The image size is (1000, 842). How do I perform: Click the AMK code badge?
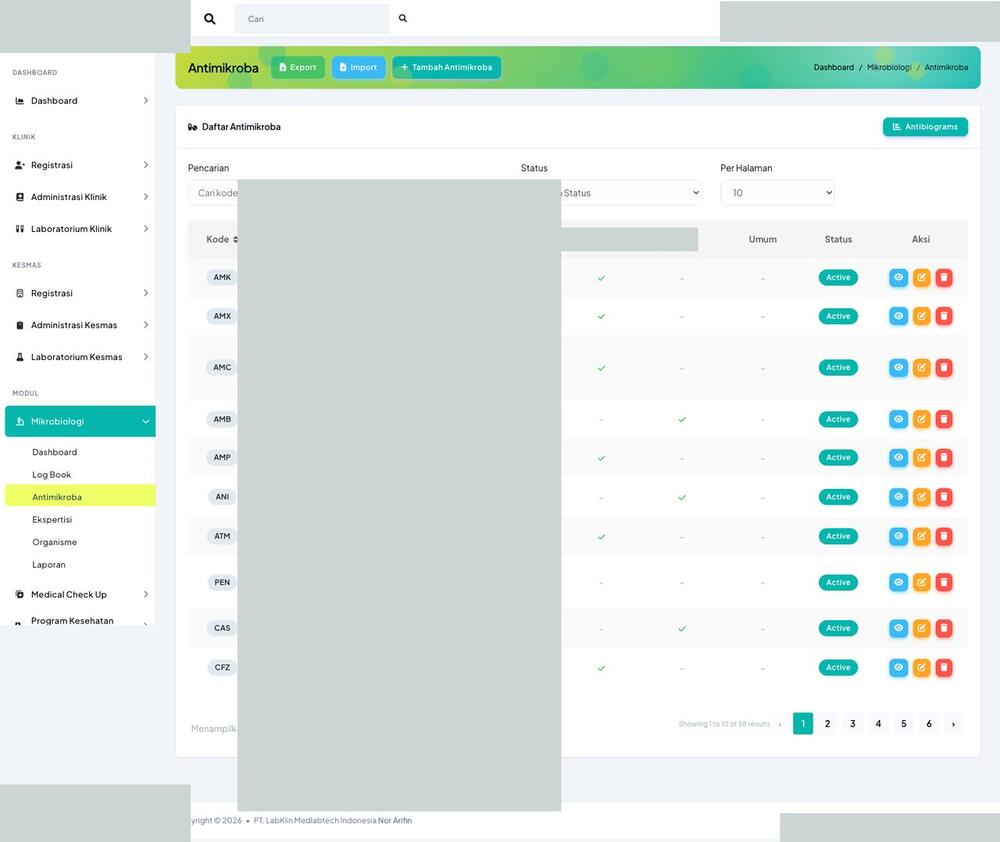pos(222,277)
